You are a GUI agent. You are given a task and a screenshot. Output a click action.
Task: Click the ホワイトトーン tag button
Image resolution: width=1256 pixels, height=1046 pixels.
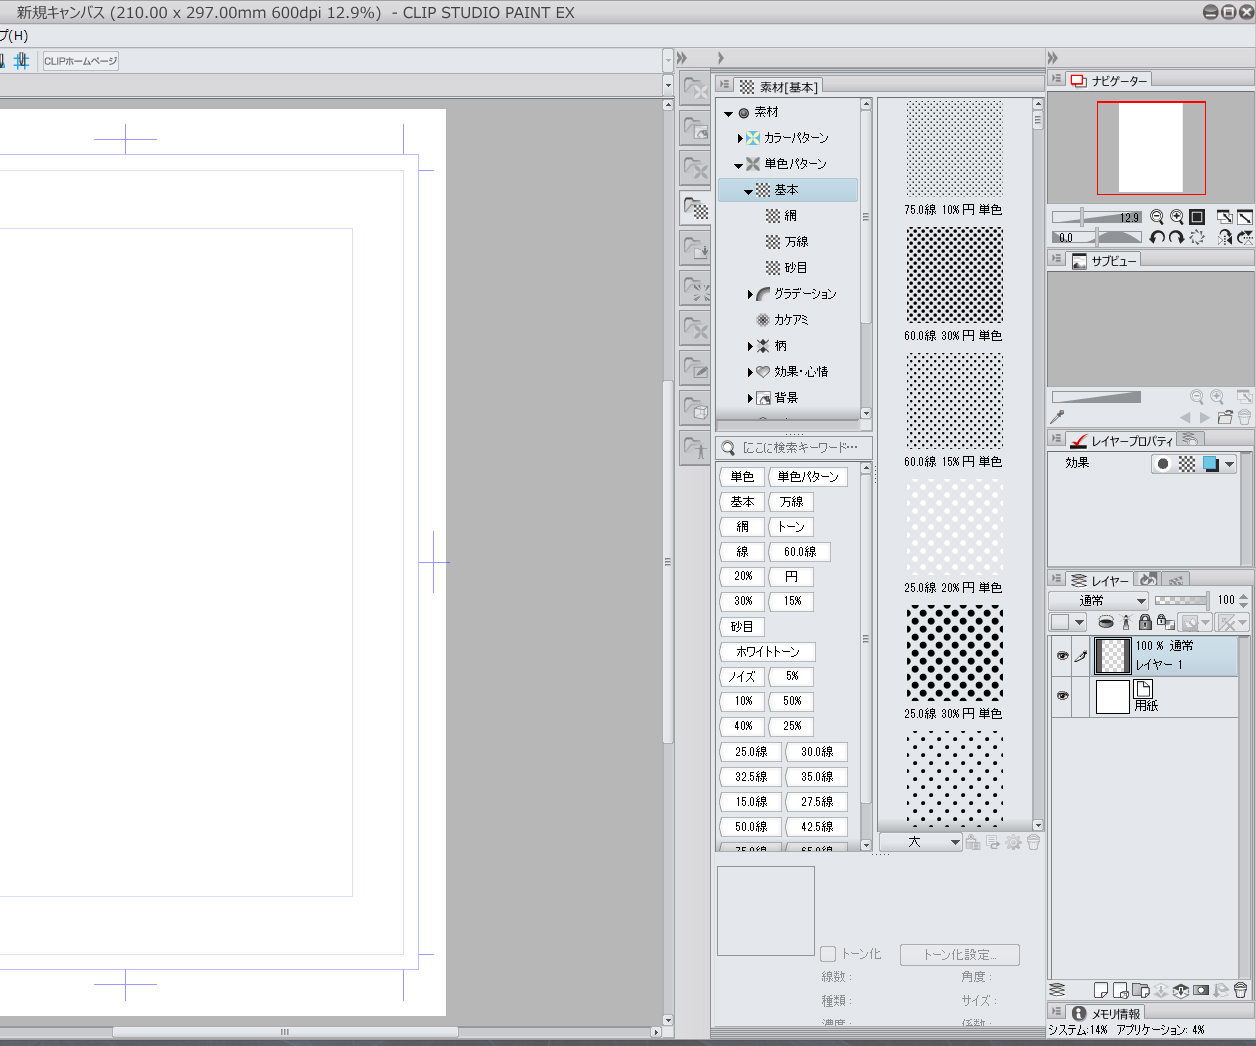pos(767,652)
